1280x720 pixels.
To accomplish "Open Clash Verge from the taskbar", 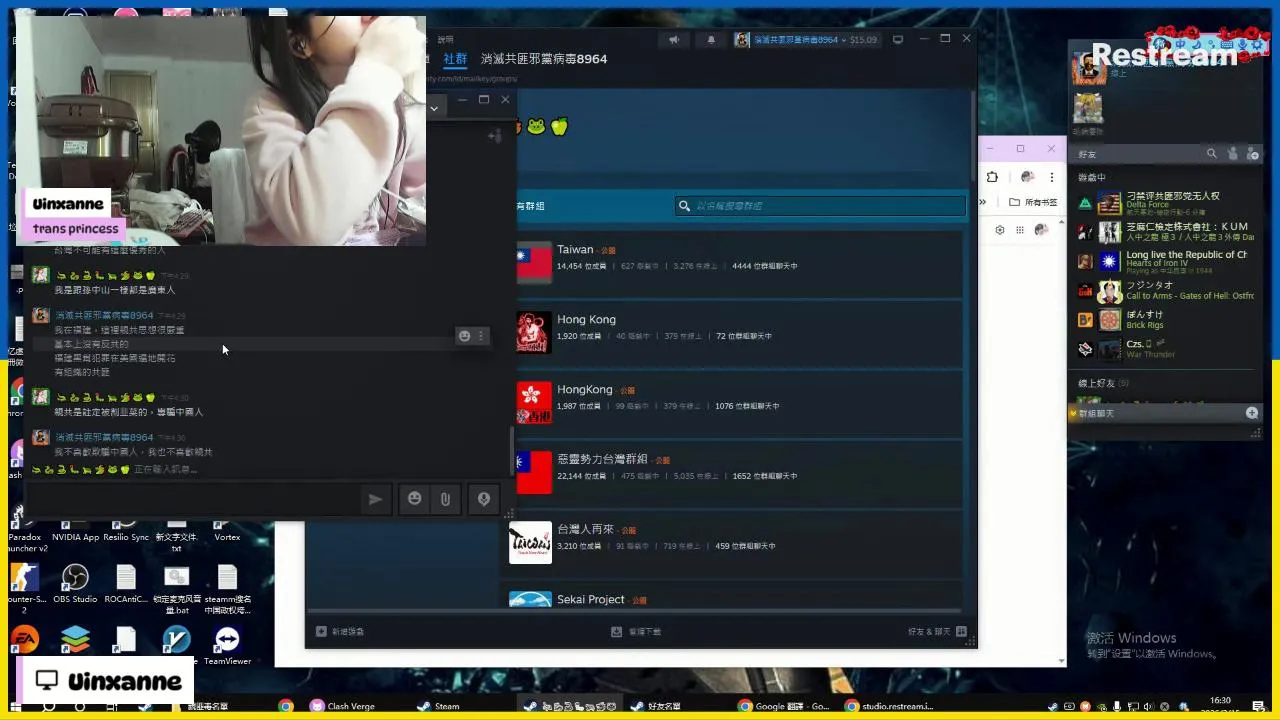I will 342,706.
